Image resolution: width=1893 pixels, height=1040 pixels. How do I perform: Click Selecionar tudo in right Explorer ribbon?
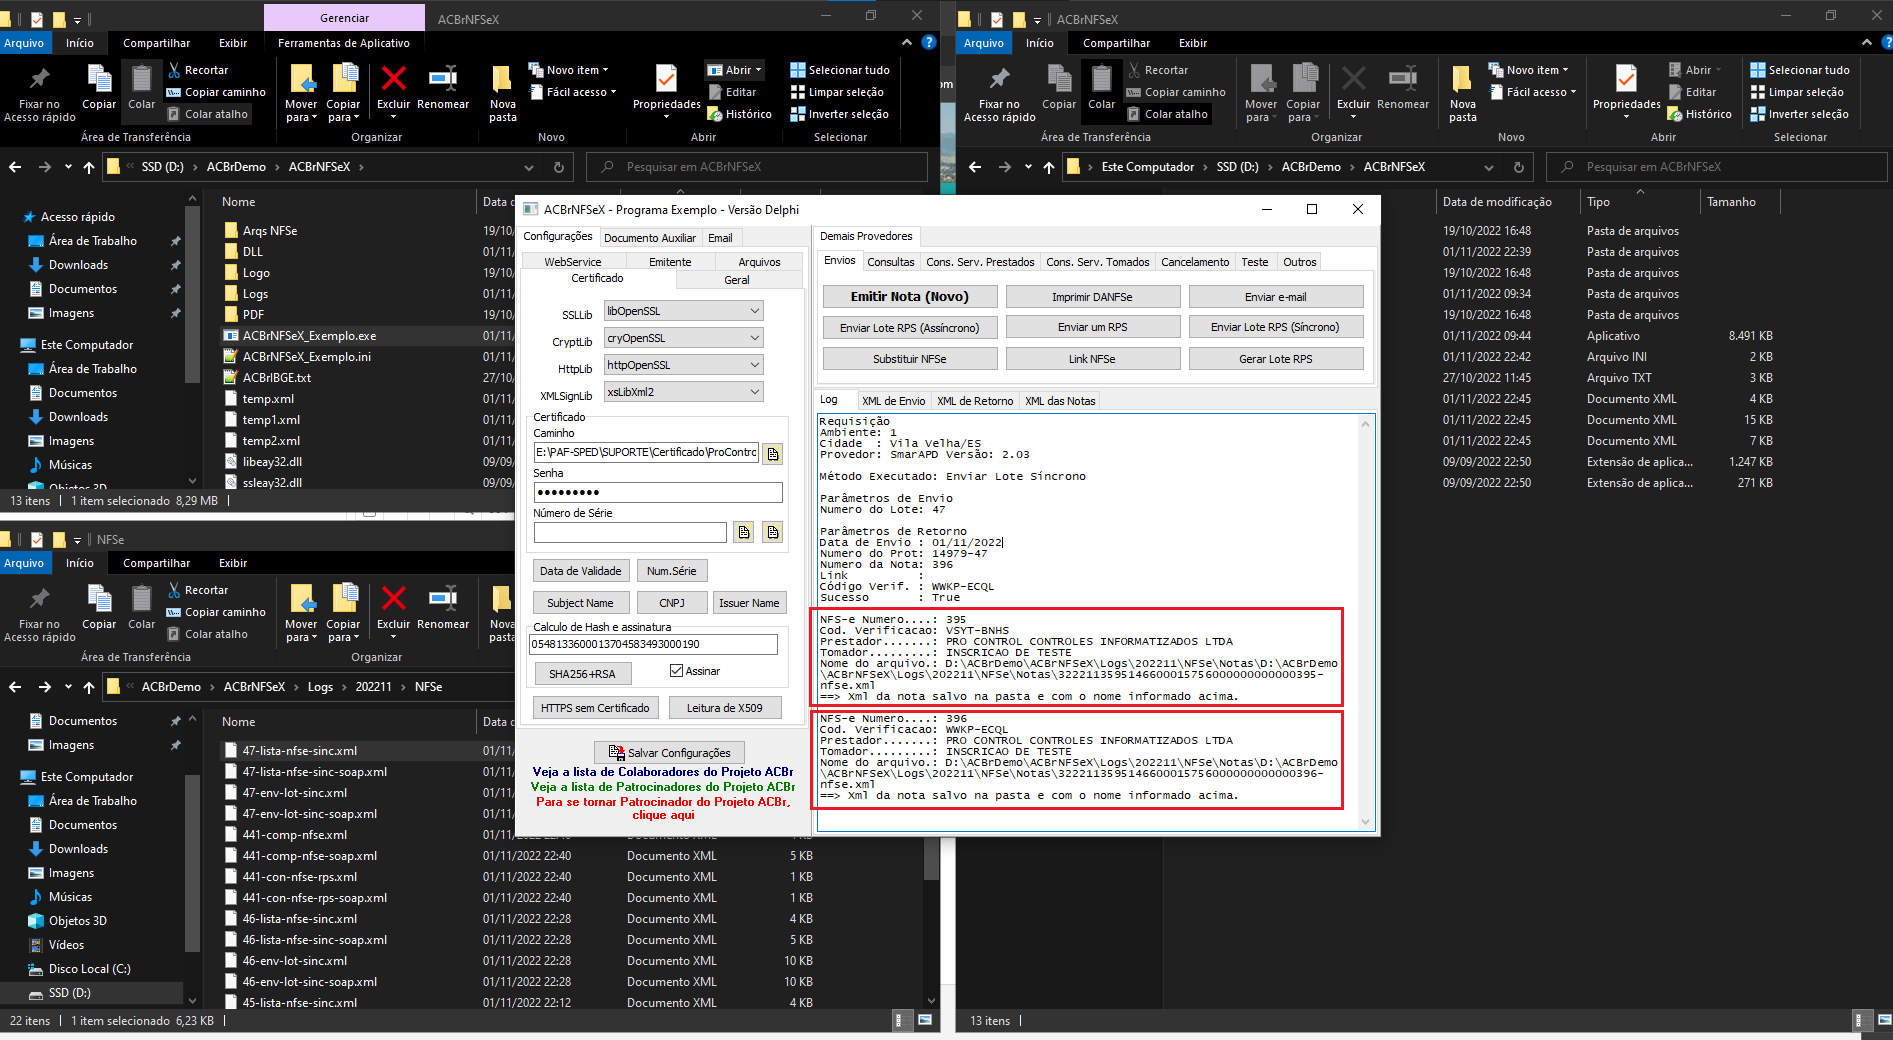click(x=1800, y=70)
